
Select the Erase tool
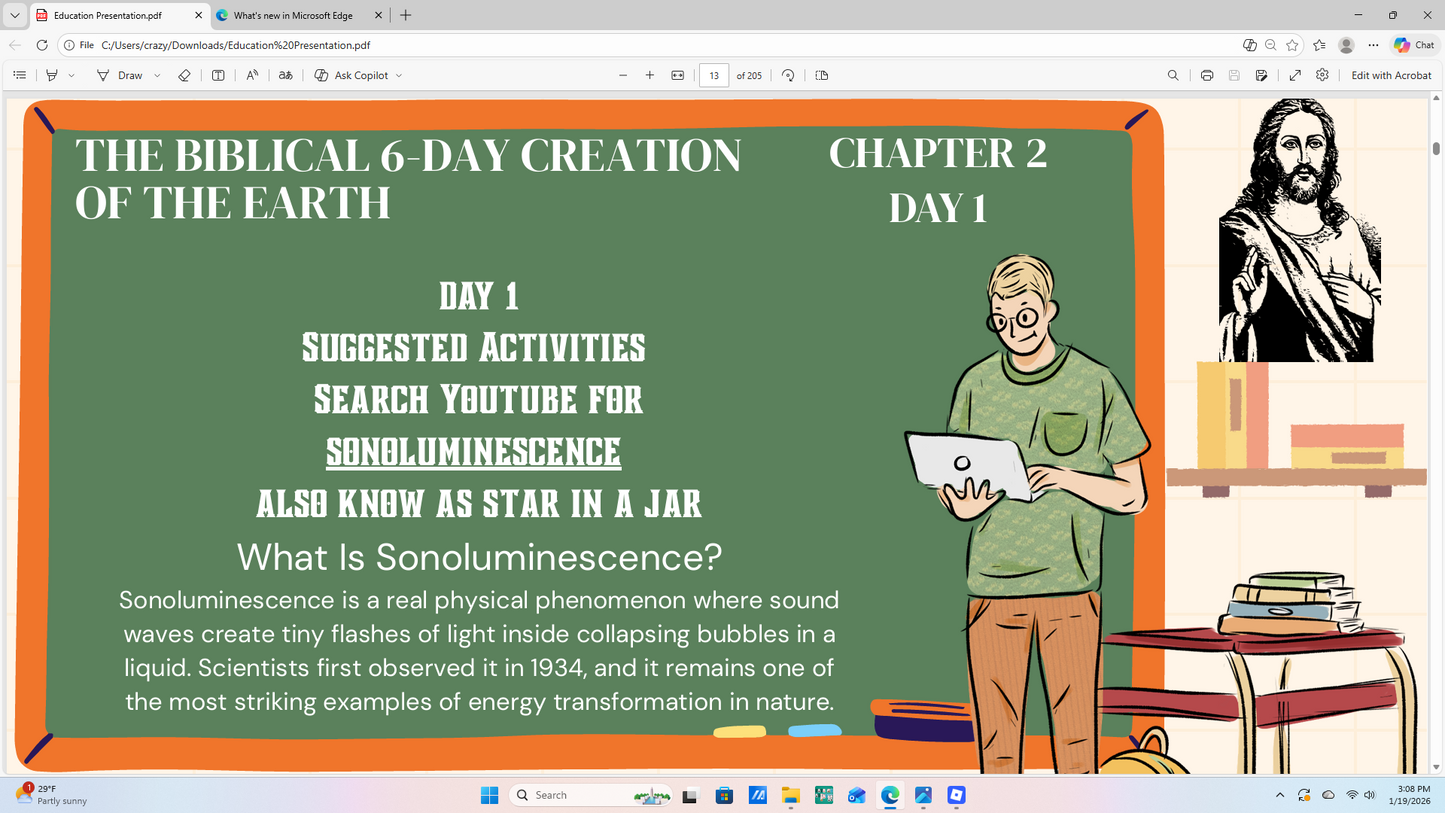click(184, 75)
